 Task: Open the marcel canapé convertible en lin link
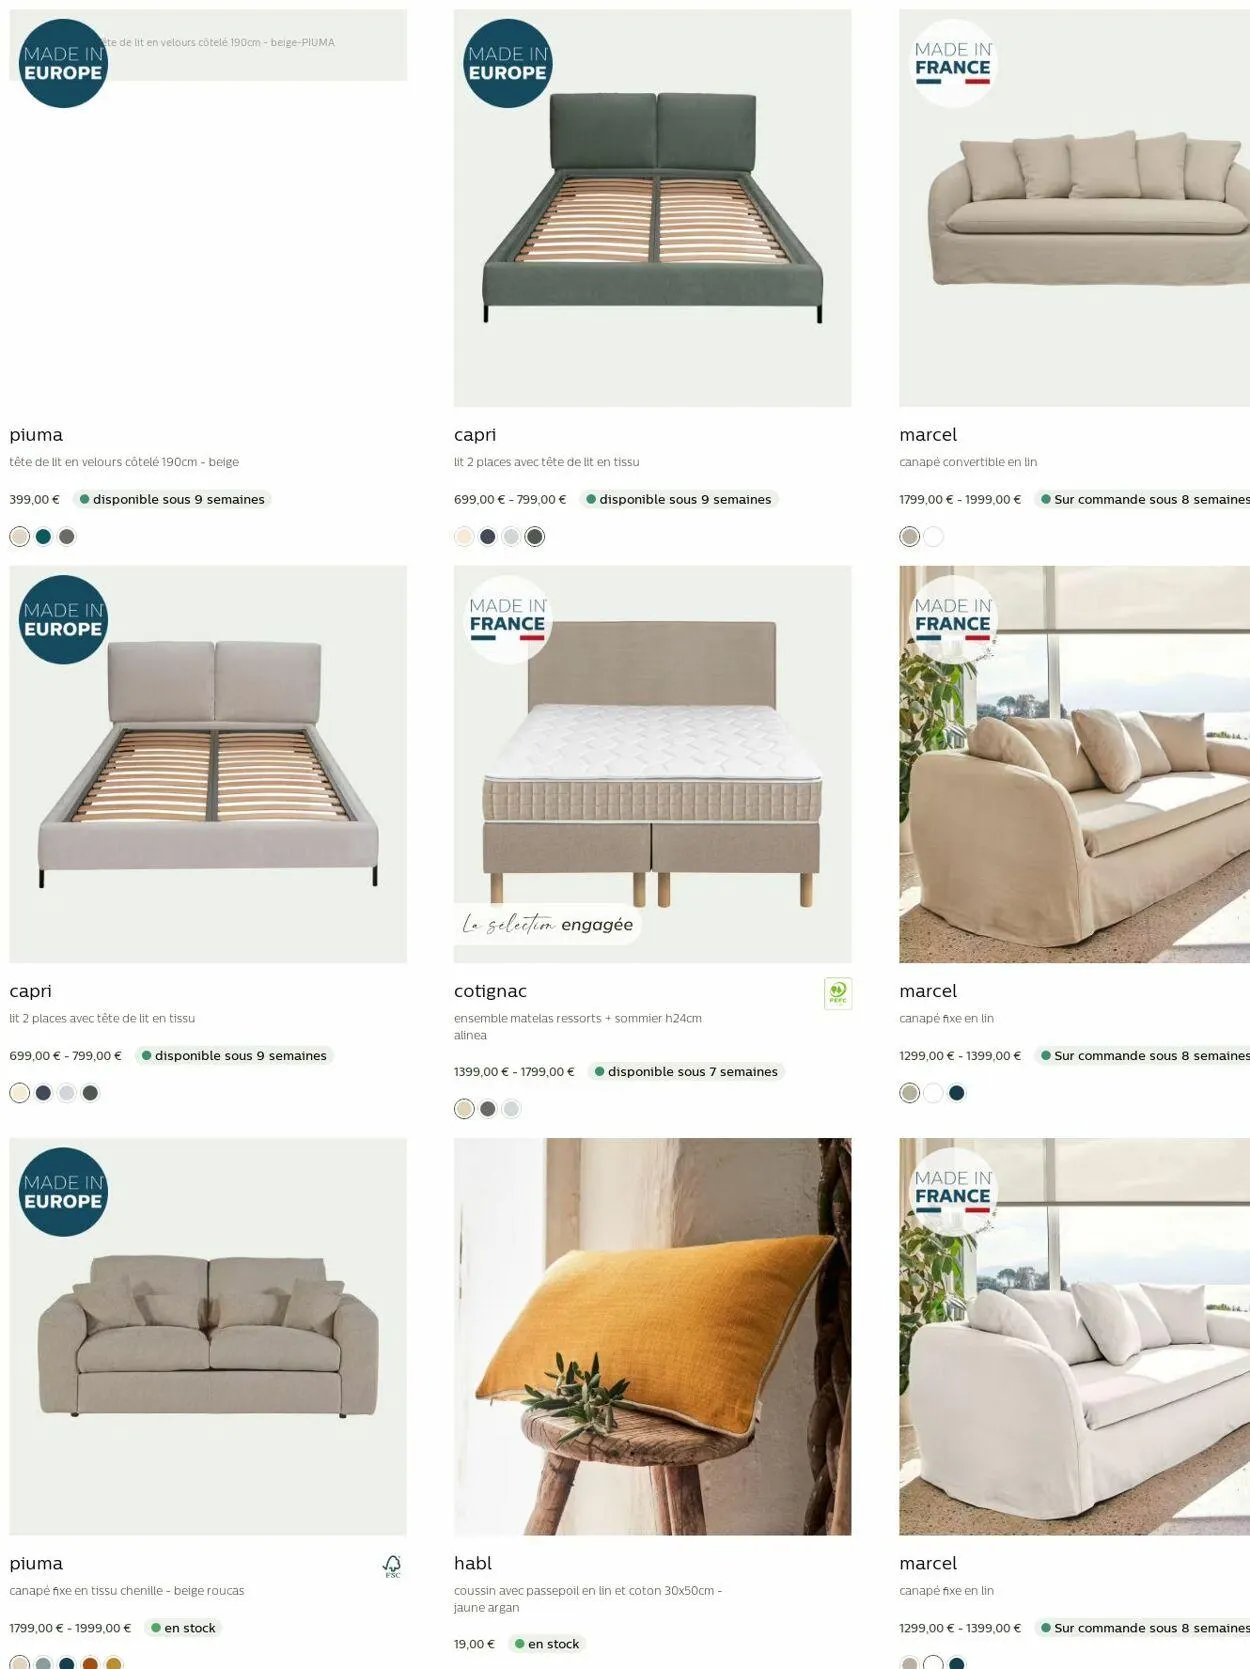coord(968,462)
